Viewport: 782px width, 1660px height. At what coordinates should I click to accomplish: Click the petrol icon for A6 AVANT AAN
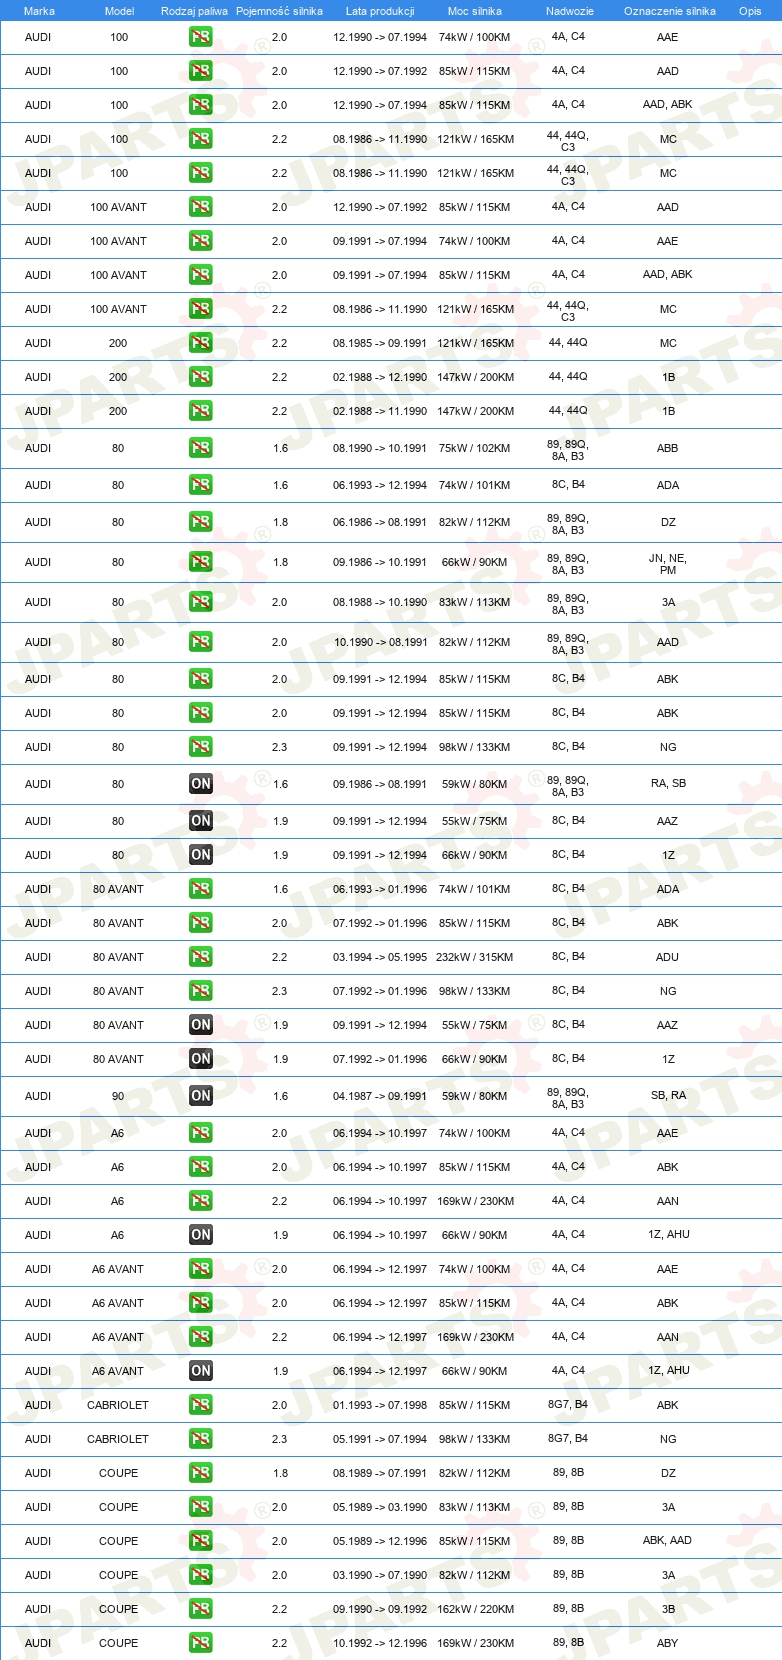tap(201, 1337)
